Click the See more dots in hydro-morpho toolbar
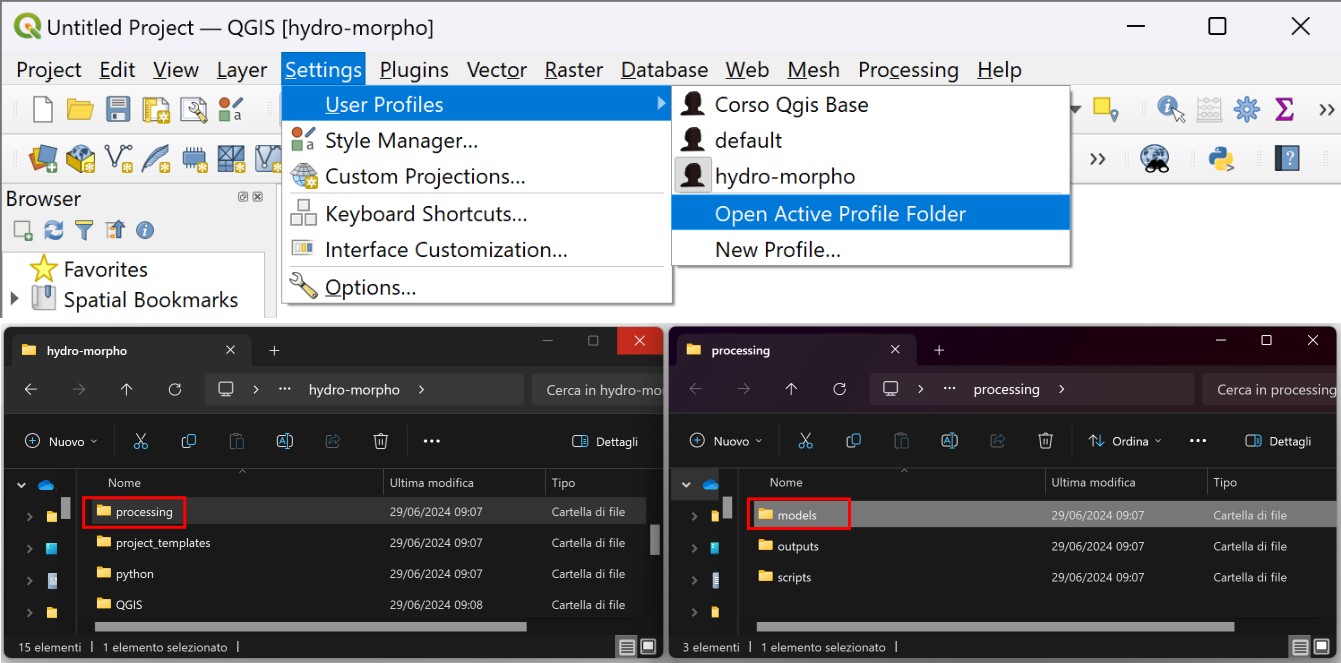This screenshot has width=1341, height=663. click(x=432, y=441)
